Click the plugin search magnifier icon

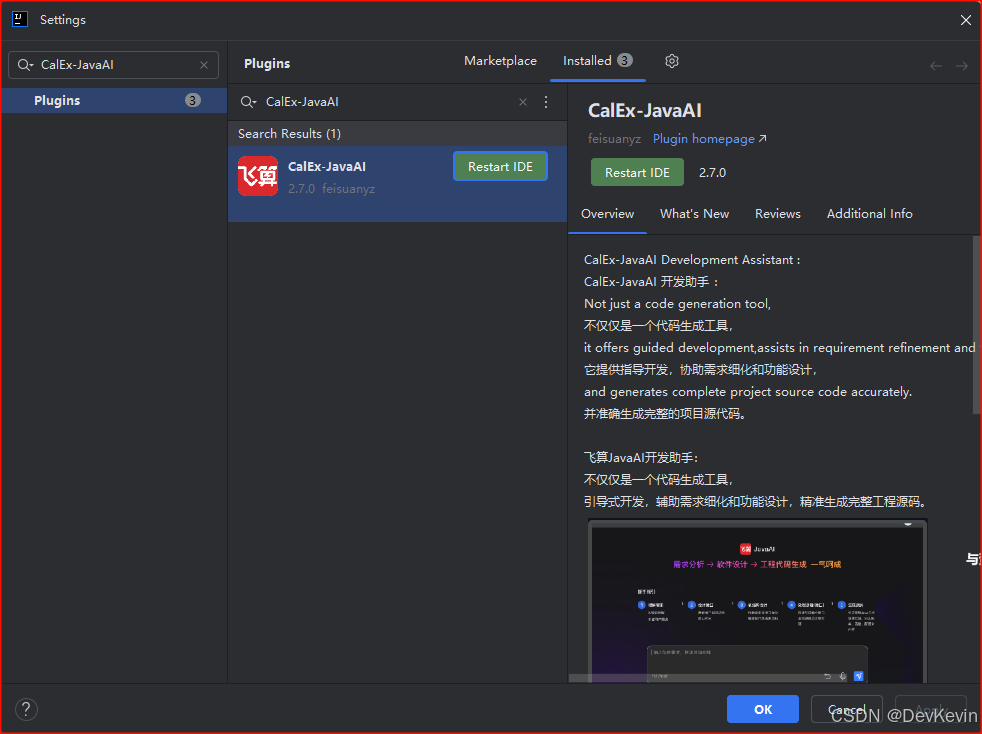pyautogui.click(x=249, y=102)
